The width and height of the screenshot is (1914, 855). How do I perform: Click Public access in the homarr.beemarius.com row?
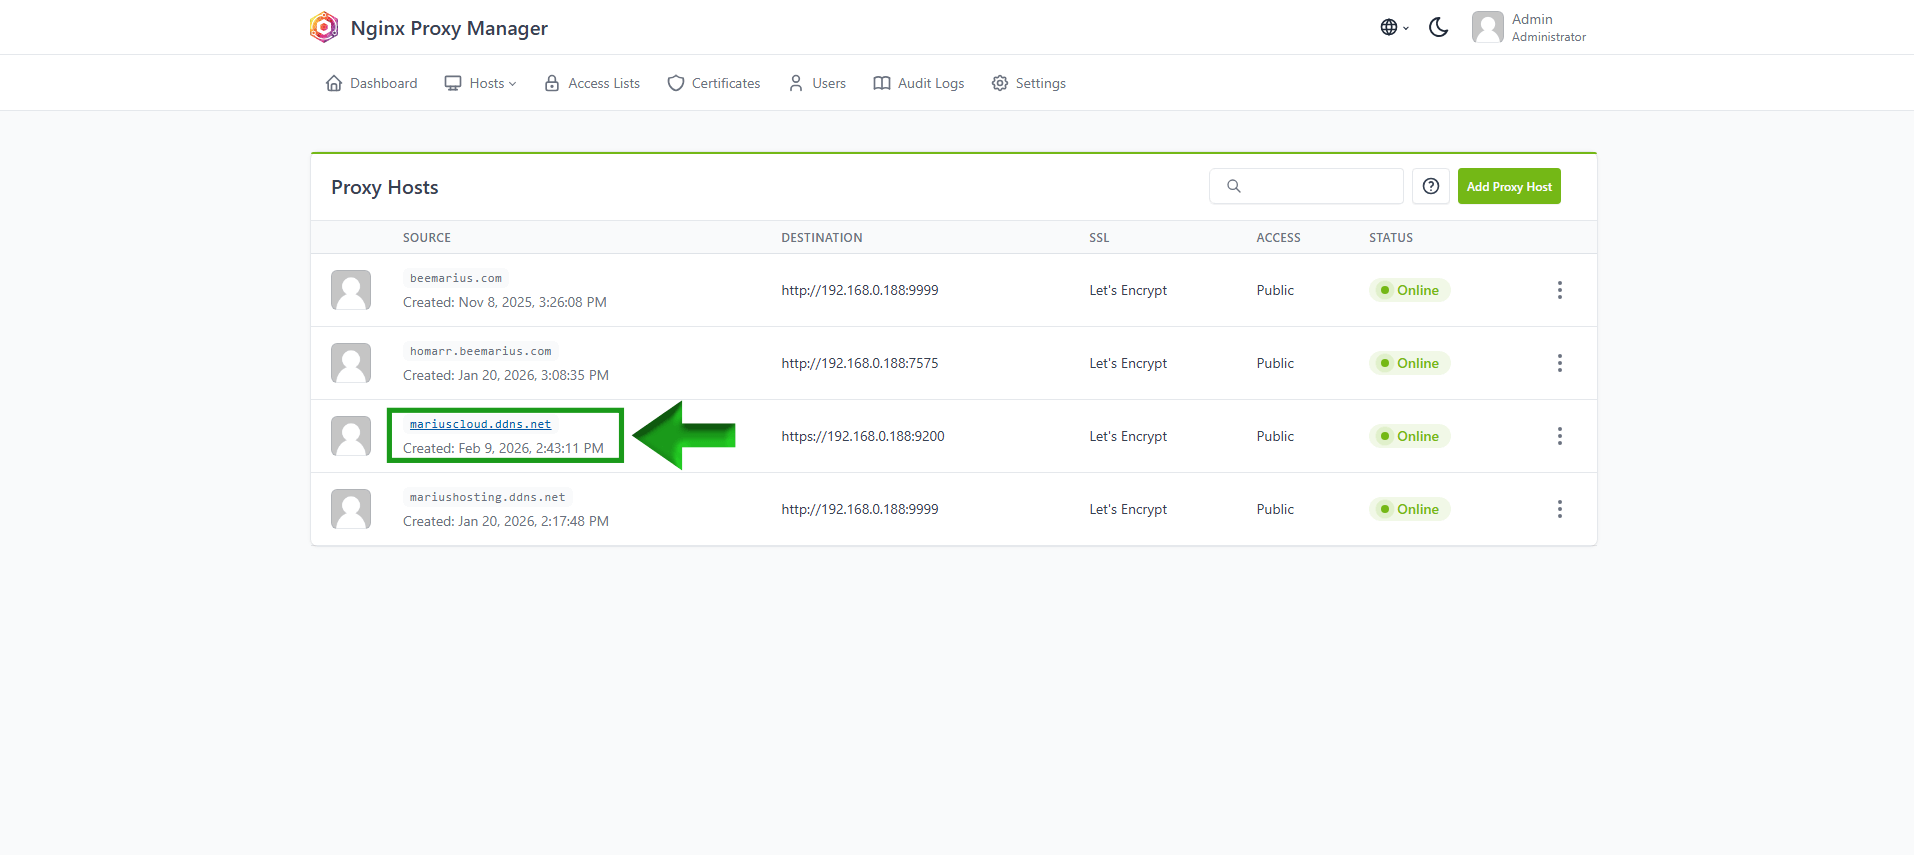[x=1275, y=363]
